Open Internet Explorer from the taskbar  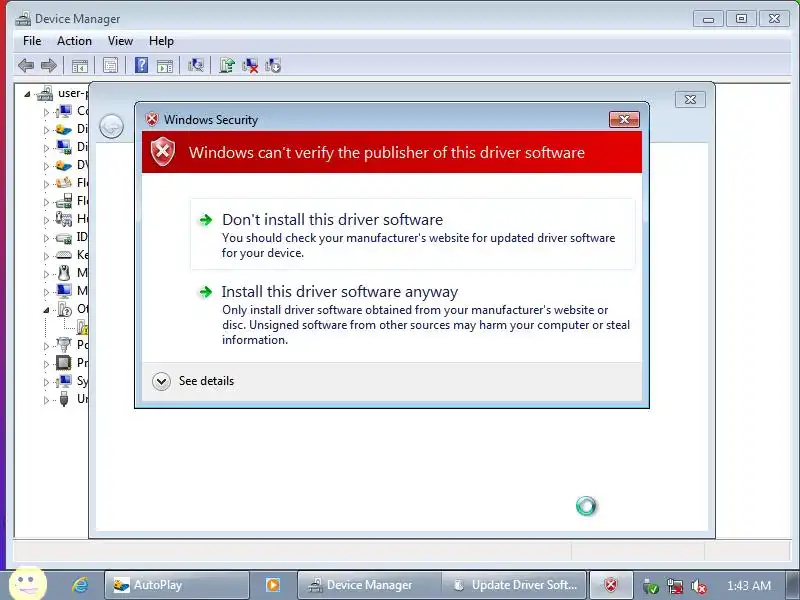coord(80,585)
